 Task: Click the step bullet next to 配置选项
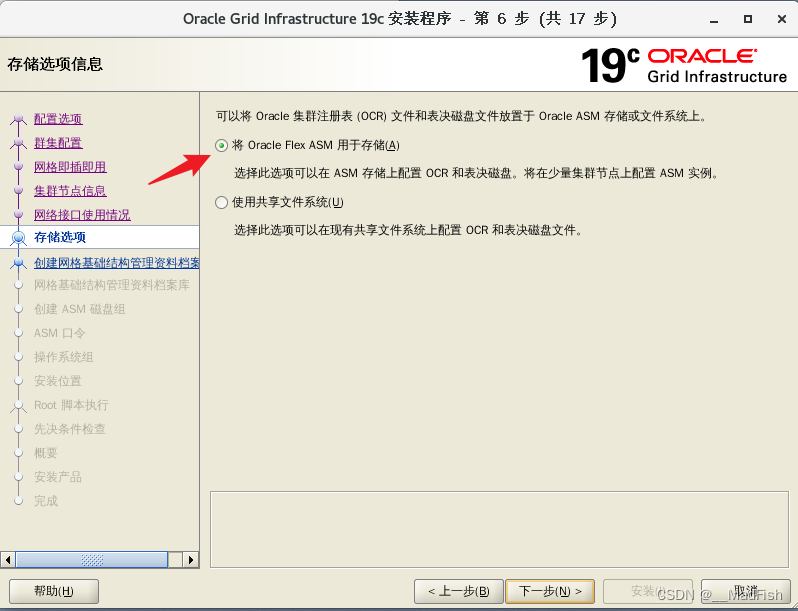19,119
